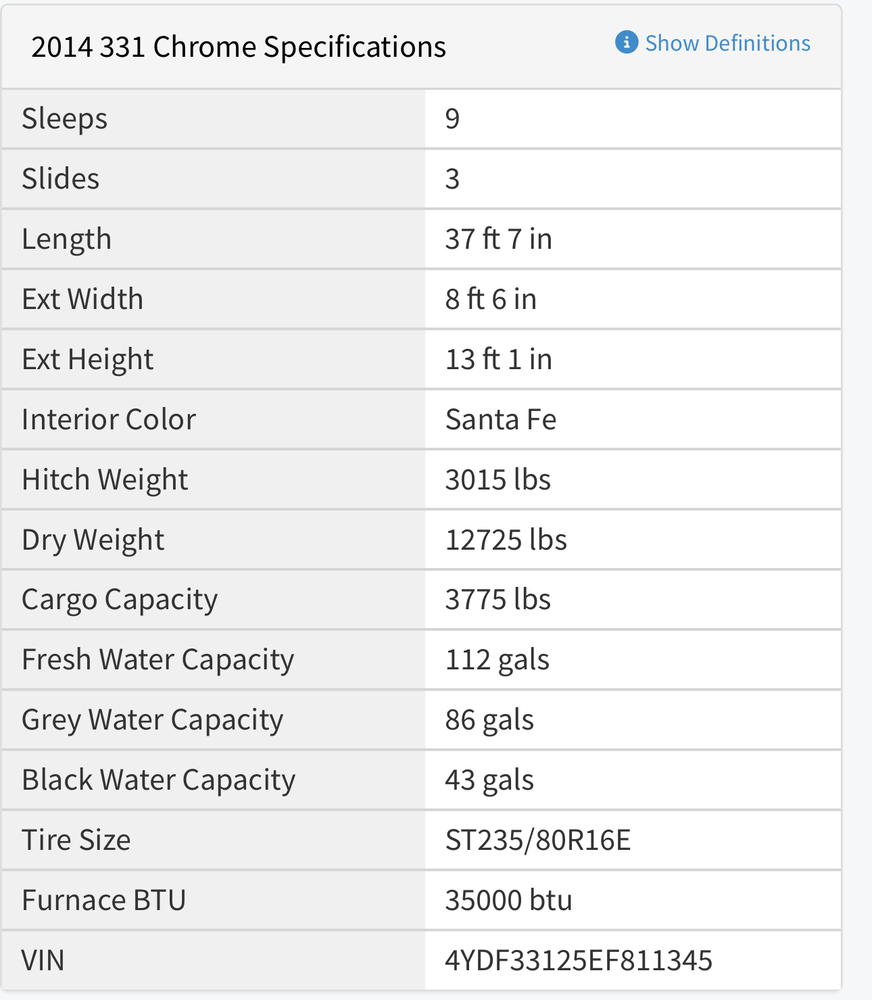
Task: Click the Black Water Capacity value 43 gals
Action: click(489, 781)
